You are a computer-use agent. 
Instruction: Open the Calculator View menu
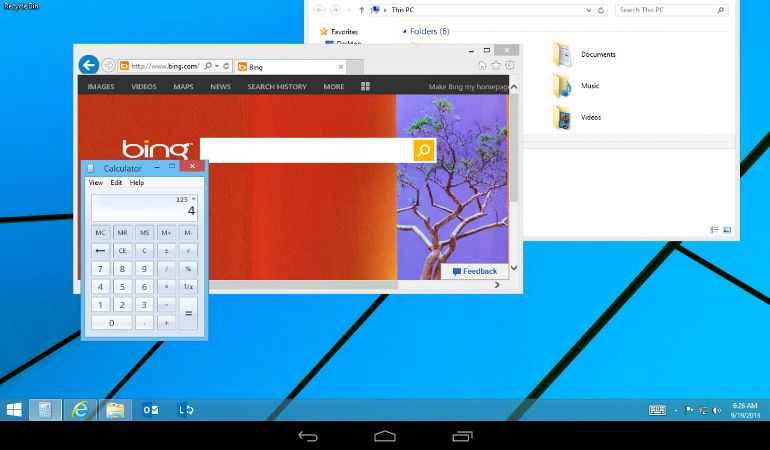click(x=96, y=183)
